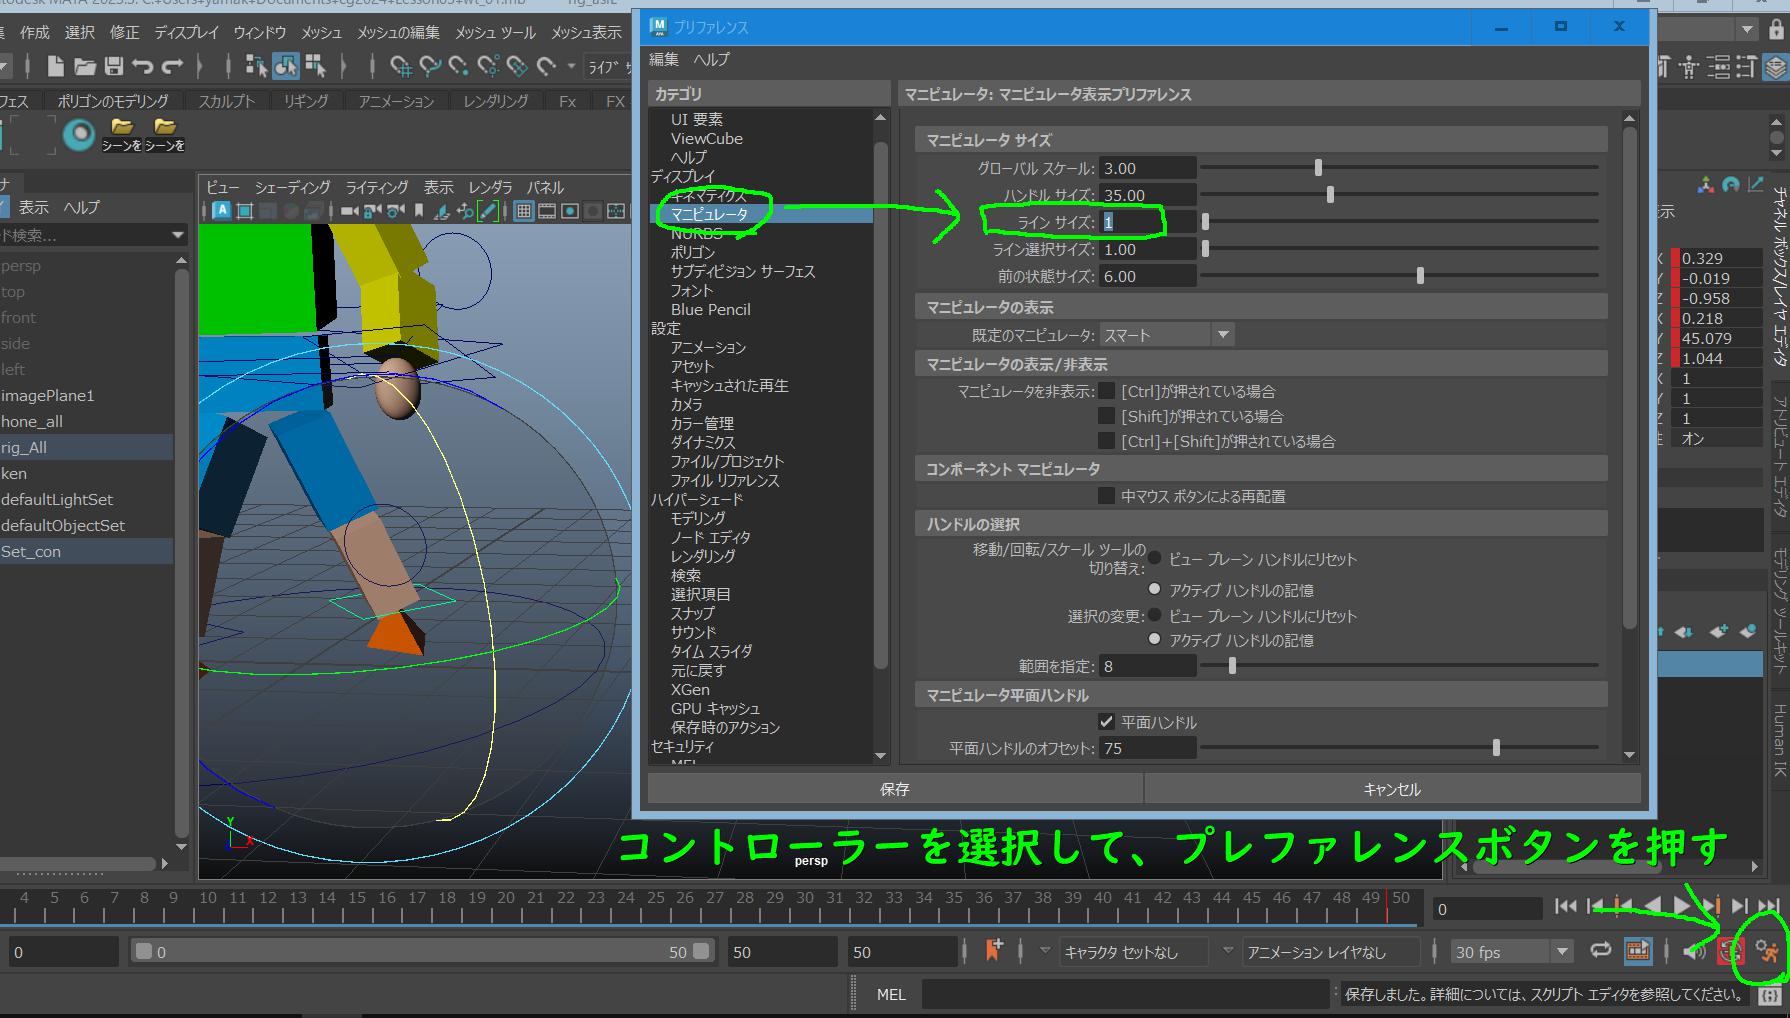Click the set key bookmark icon near range slider
Screen dimensions: 1790x1018
click(x=993, y=950)
